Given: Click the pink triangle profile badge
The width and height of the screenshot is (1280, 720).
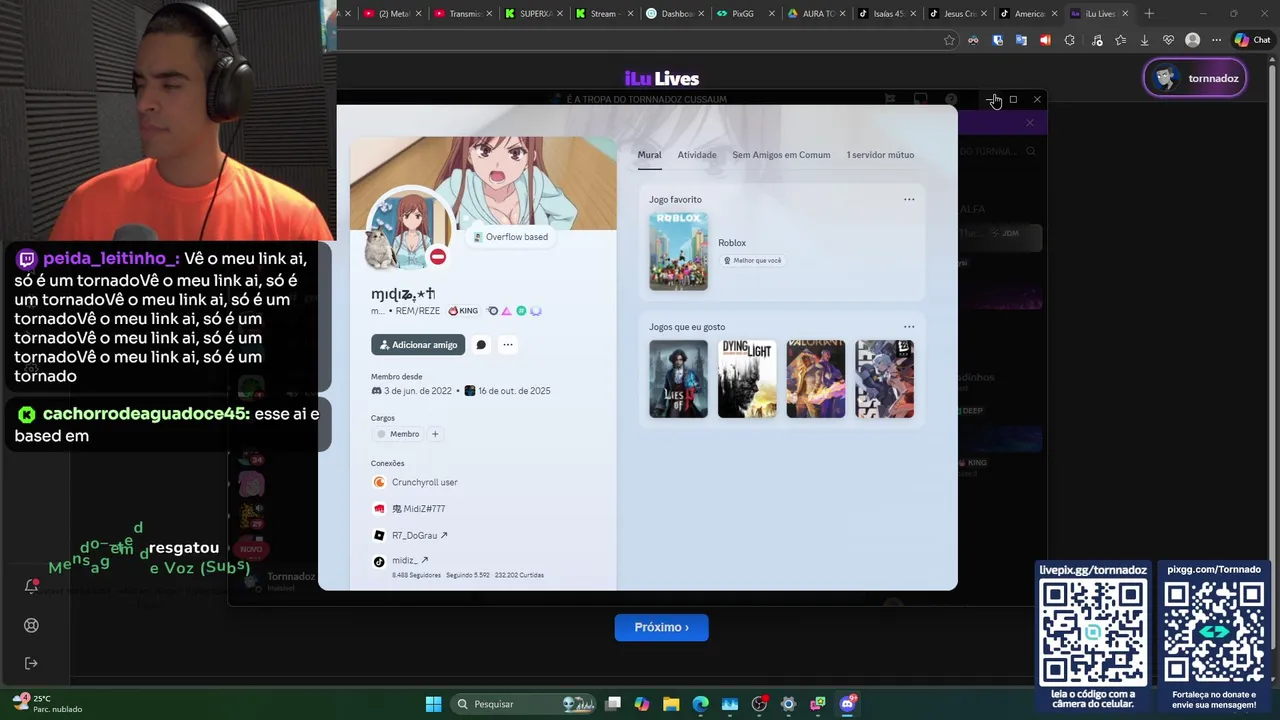Looking at the screenshot, I should coord(506,311).
